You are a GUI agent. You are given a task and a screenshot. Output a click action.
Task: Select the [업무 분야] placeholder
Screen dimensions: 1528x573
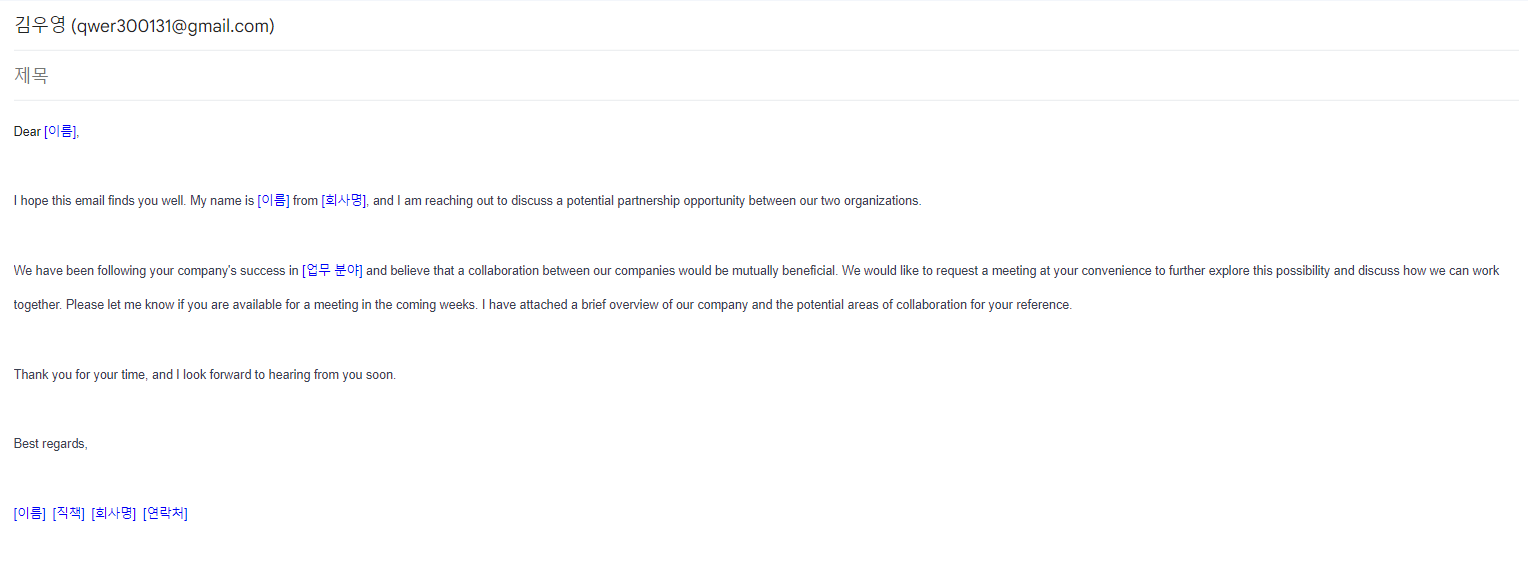click(332, 270)
